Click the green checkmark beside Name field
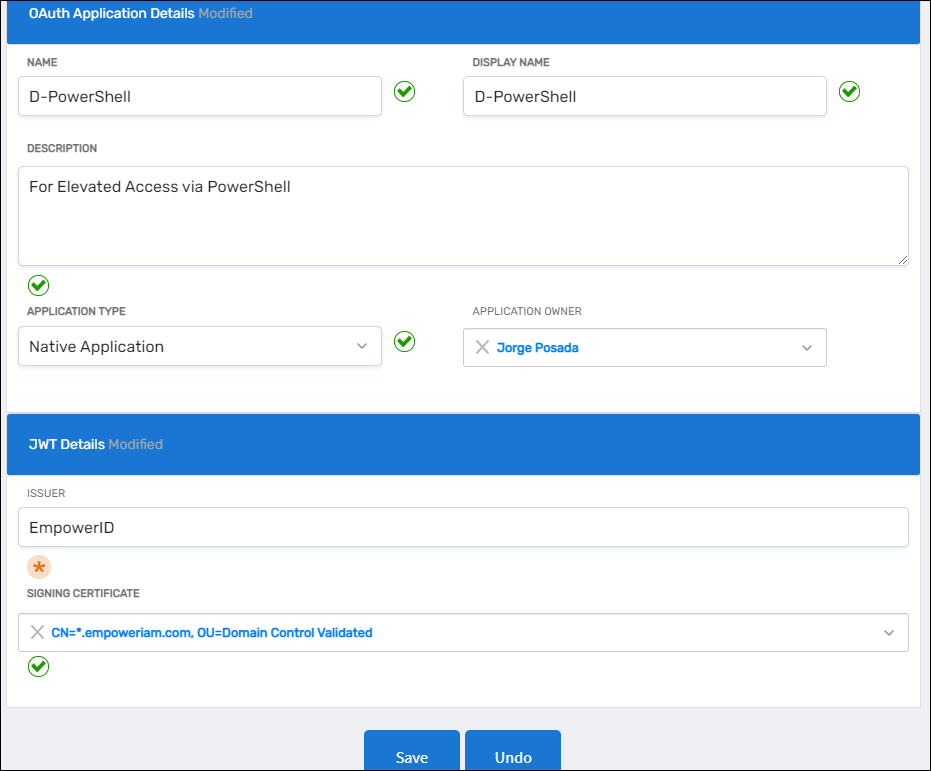 pos(404,91)
